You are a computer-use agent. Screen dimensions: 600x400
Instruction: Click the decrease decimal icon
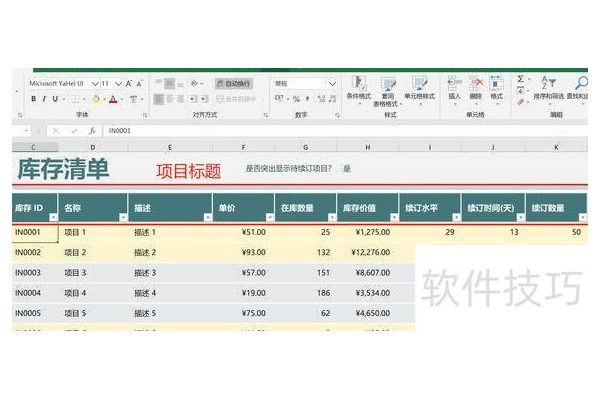pyautogui.click(x=333, y=99)
